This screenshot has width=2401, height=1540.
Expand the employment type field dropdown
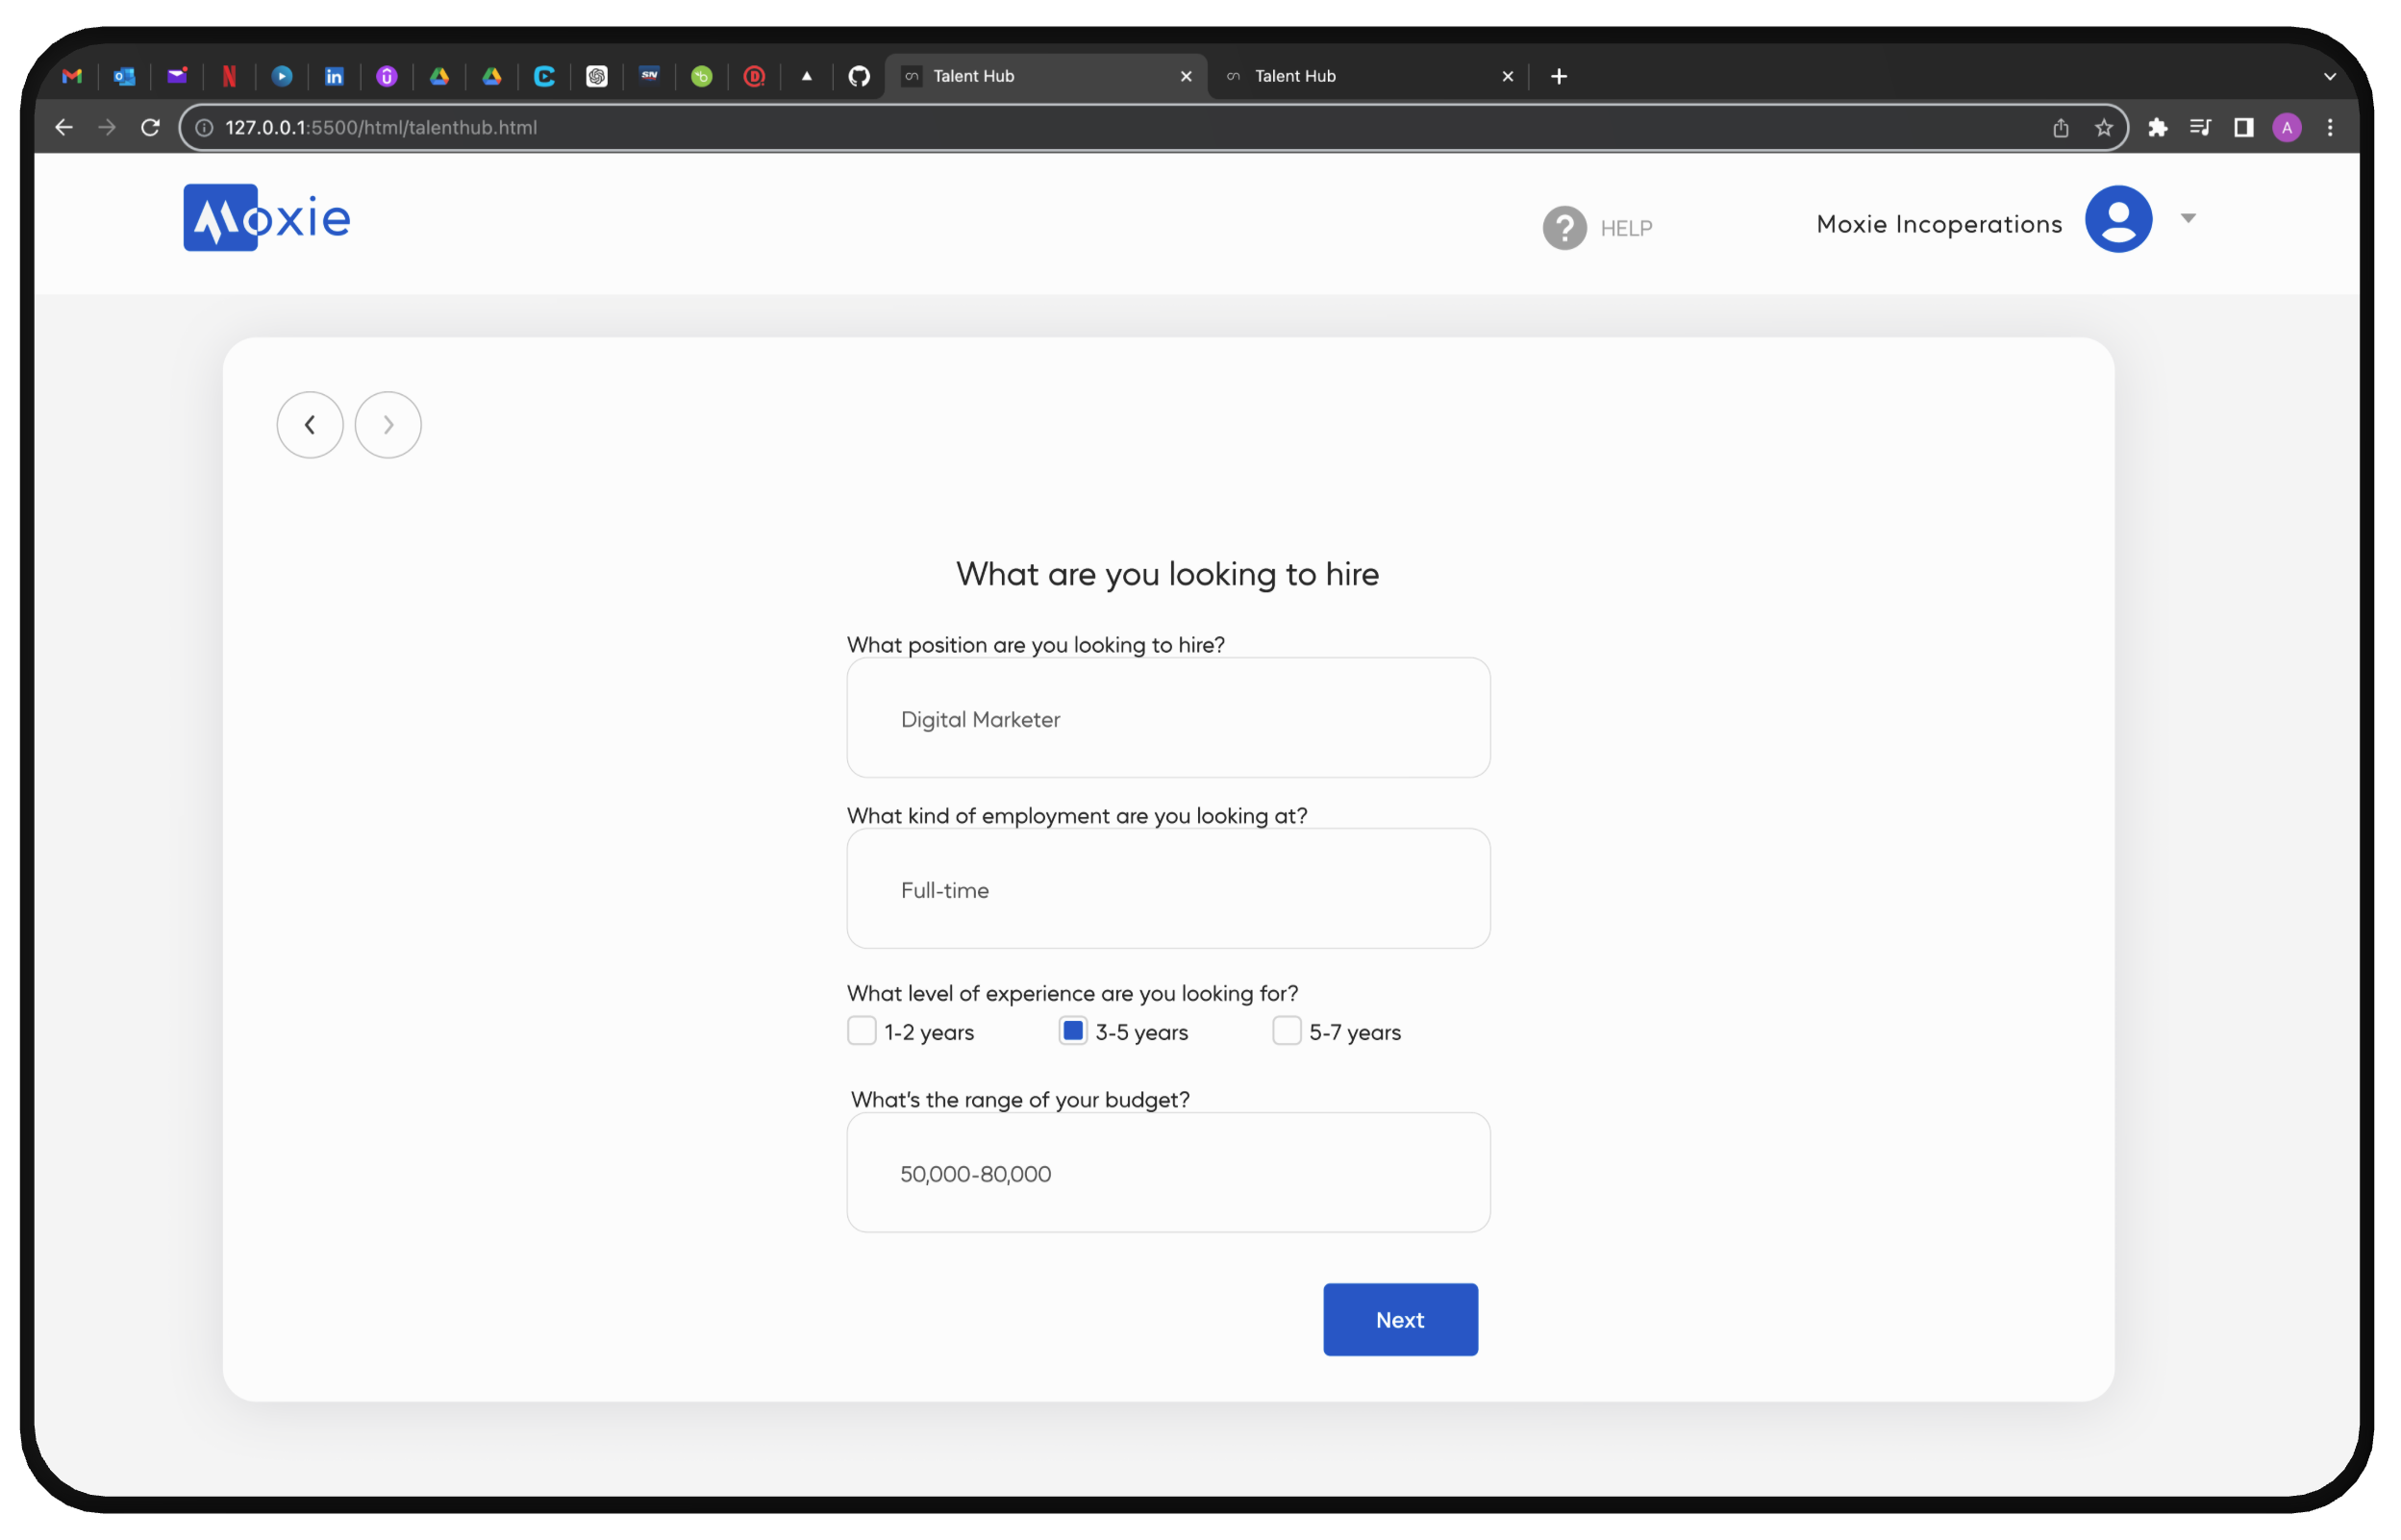[x=1167, y=889]
